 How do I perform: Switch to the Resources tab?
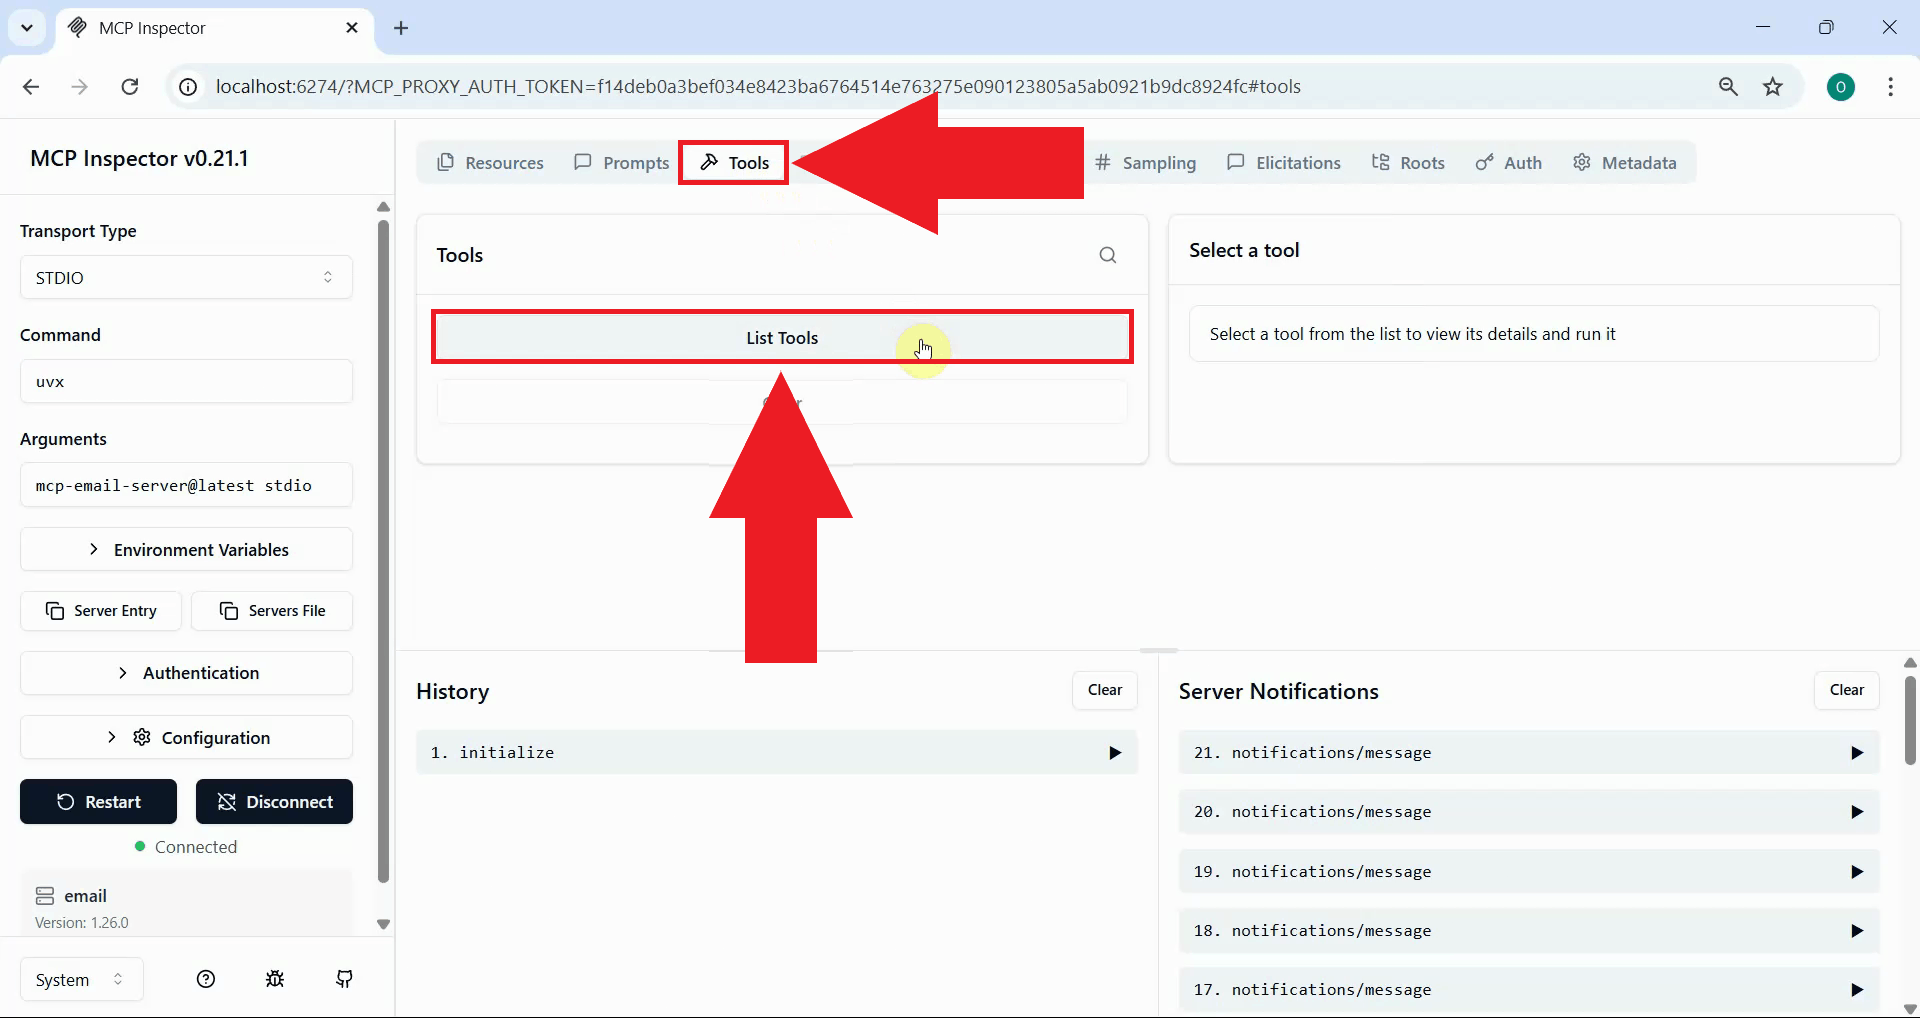click(490, 162)
